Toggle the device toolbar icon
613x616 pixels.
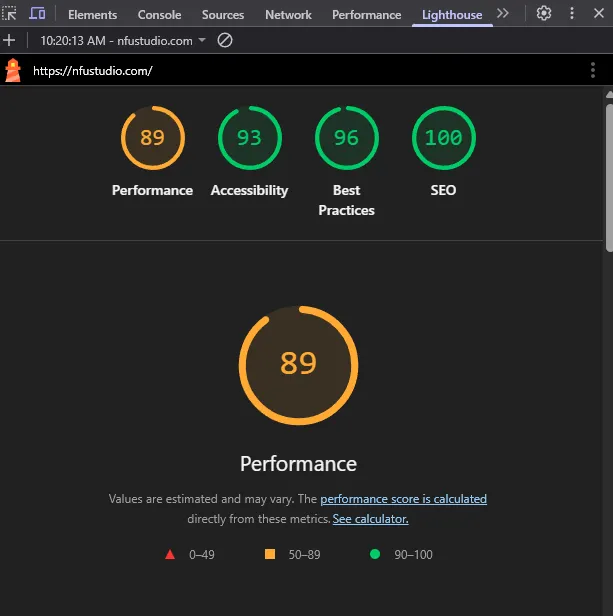pos(37,14)
